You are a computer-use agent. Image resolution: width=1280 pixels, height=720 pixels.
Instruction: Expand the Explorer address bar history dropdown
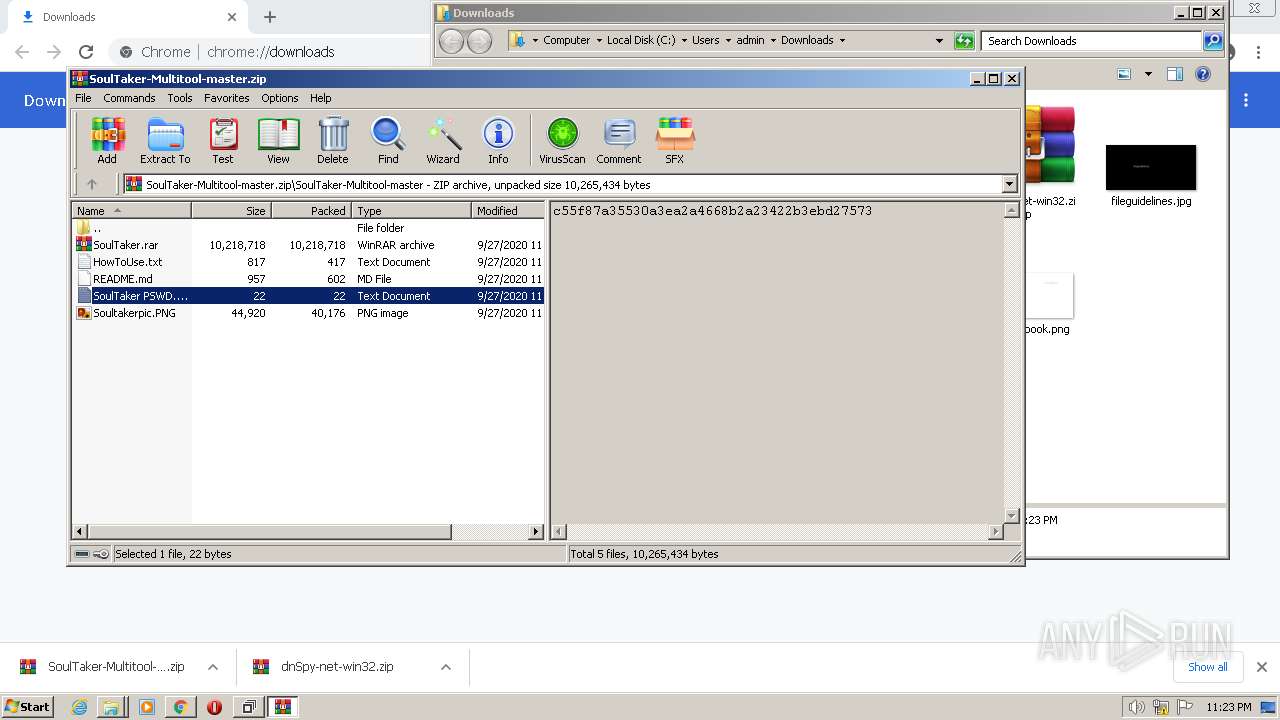pos(939,41)
